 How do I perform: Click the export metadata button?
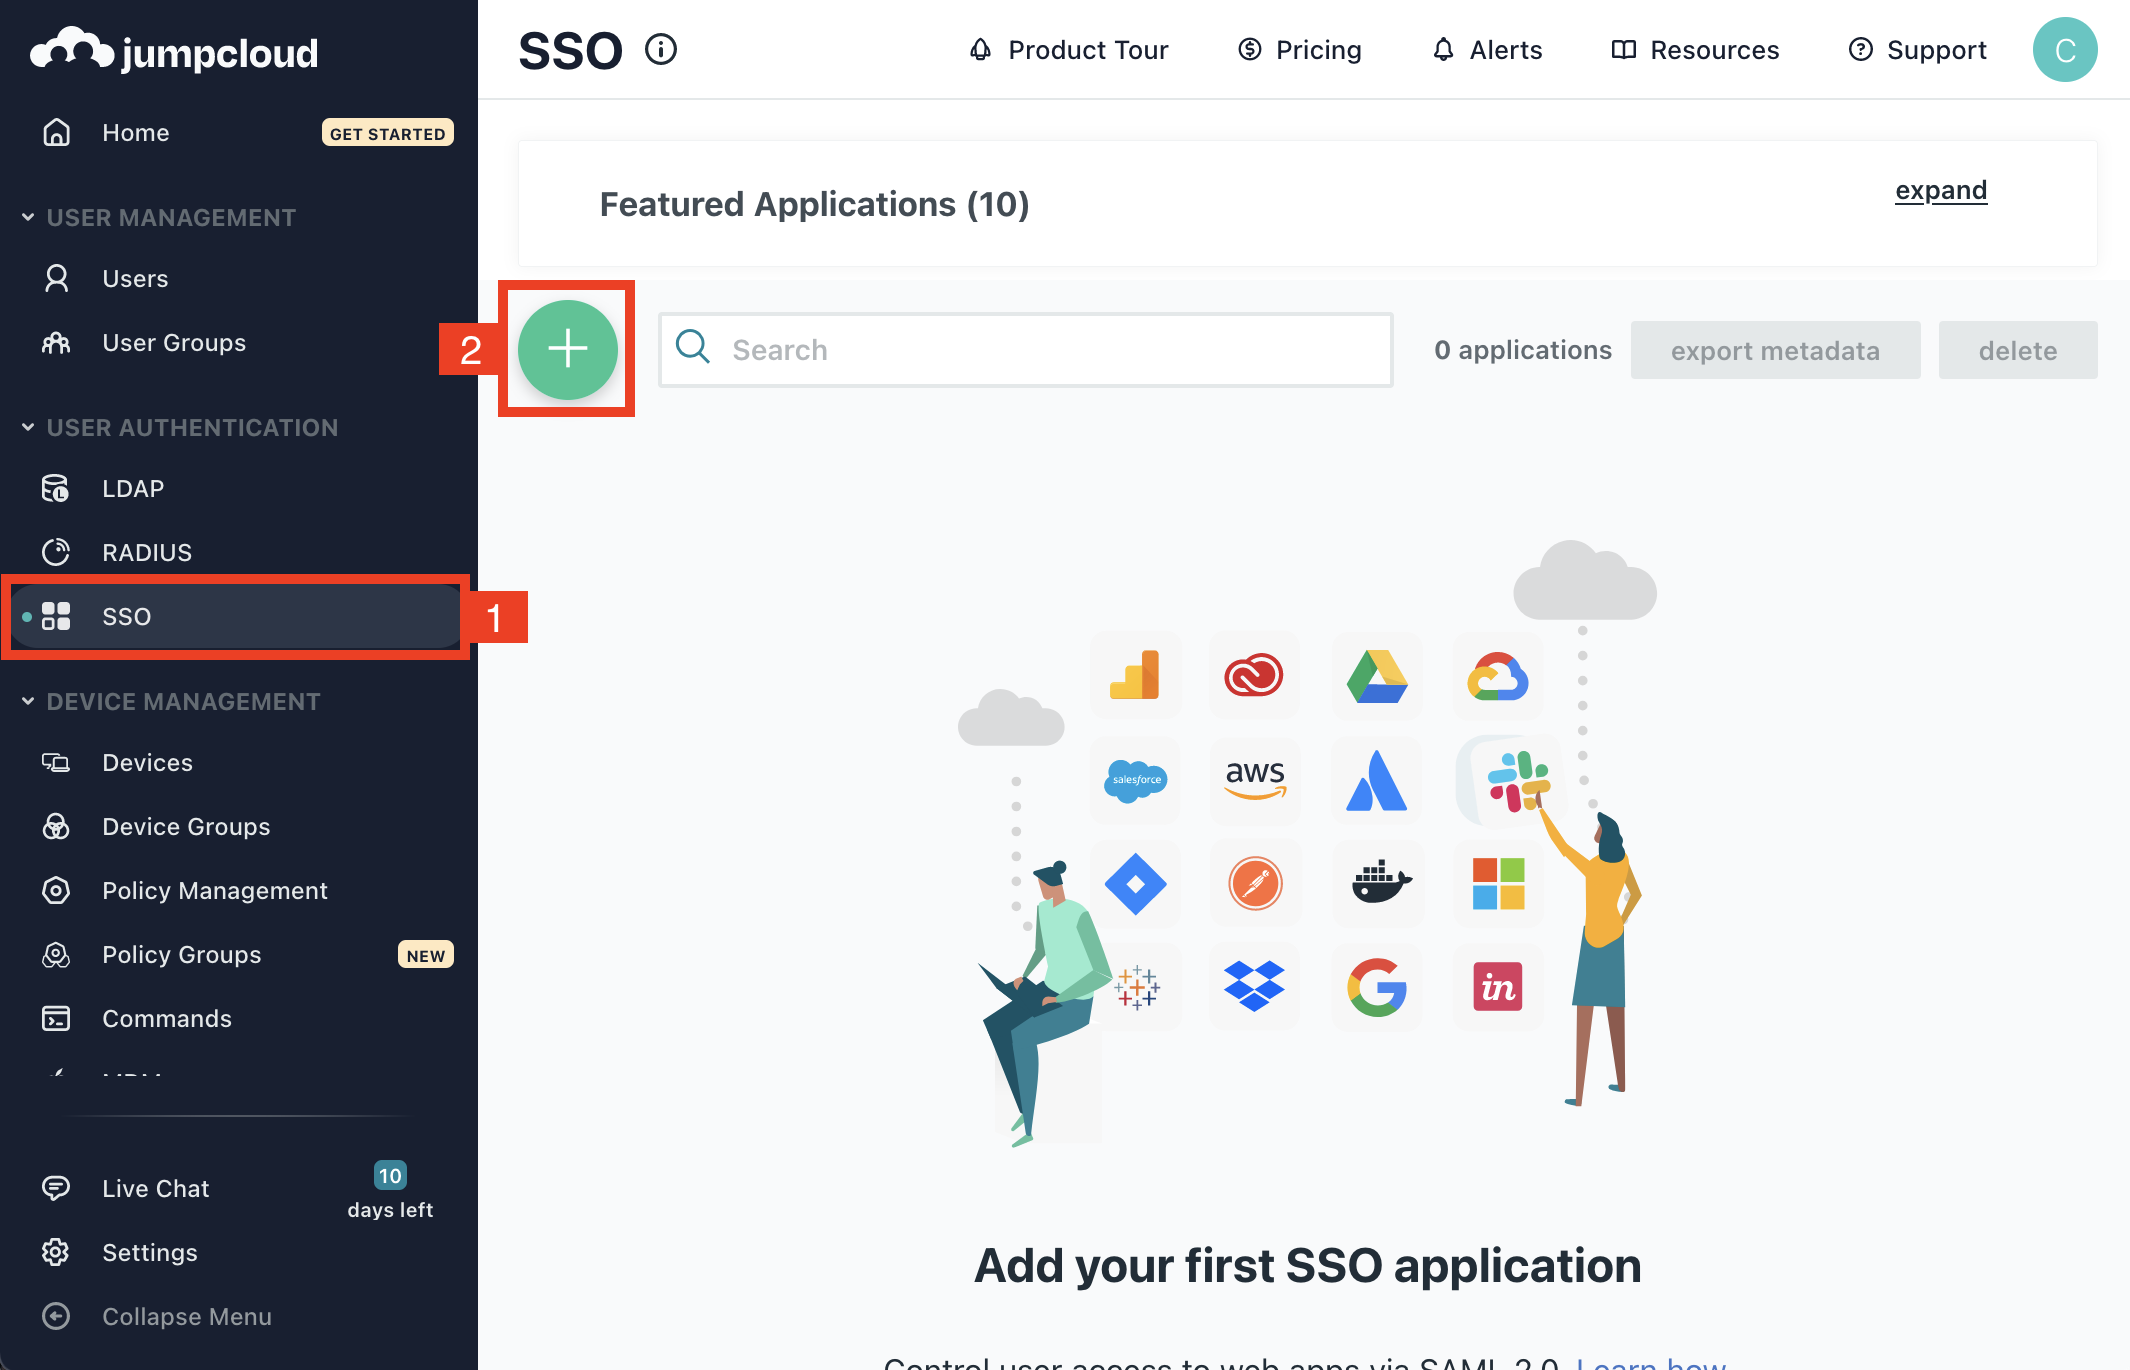(1774, 350)
